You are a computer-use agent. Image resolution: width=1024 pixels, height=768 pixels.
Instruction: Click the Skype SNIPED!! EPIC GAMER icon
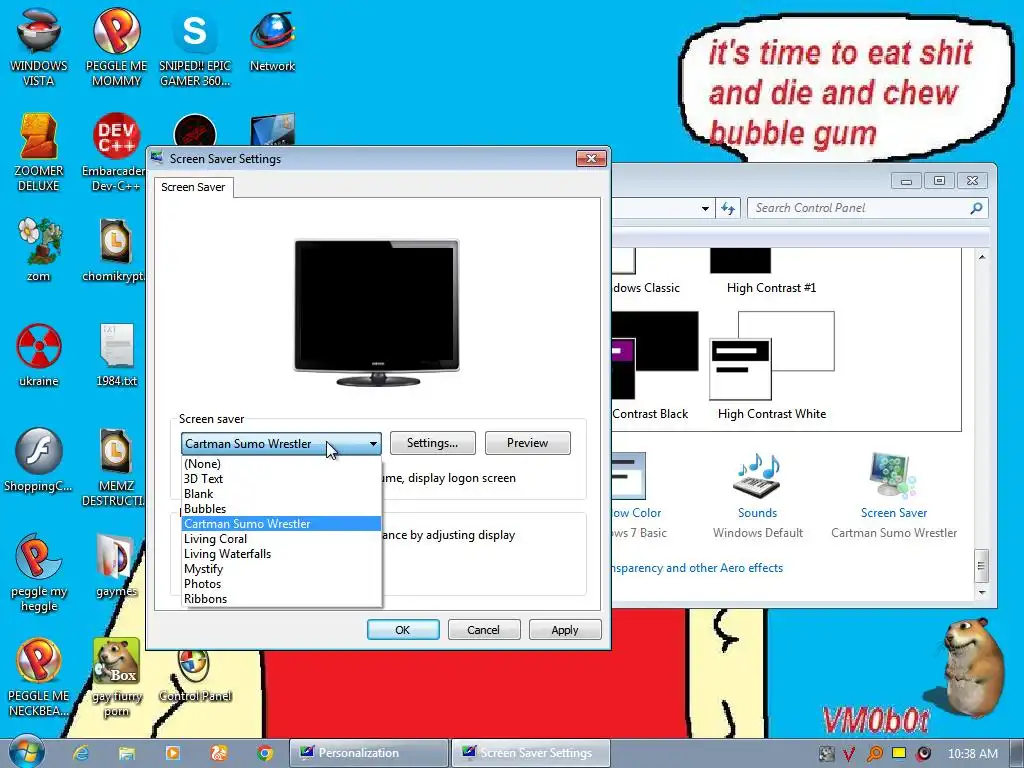coord(195,46)
